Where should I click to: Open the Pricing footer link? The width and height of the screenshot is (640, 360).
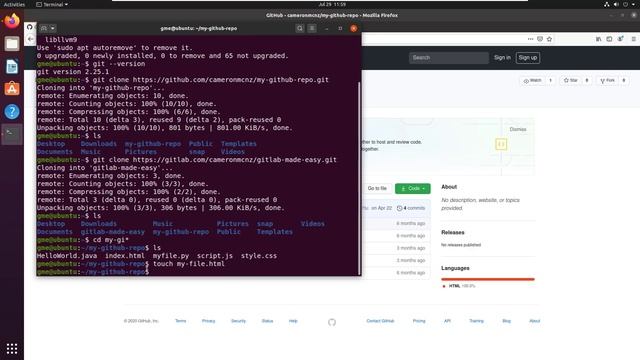(x=419, y=321)
